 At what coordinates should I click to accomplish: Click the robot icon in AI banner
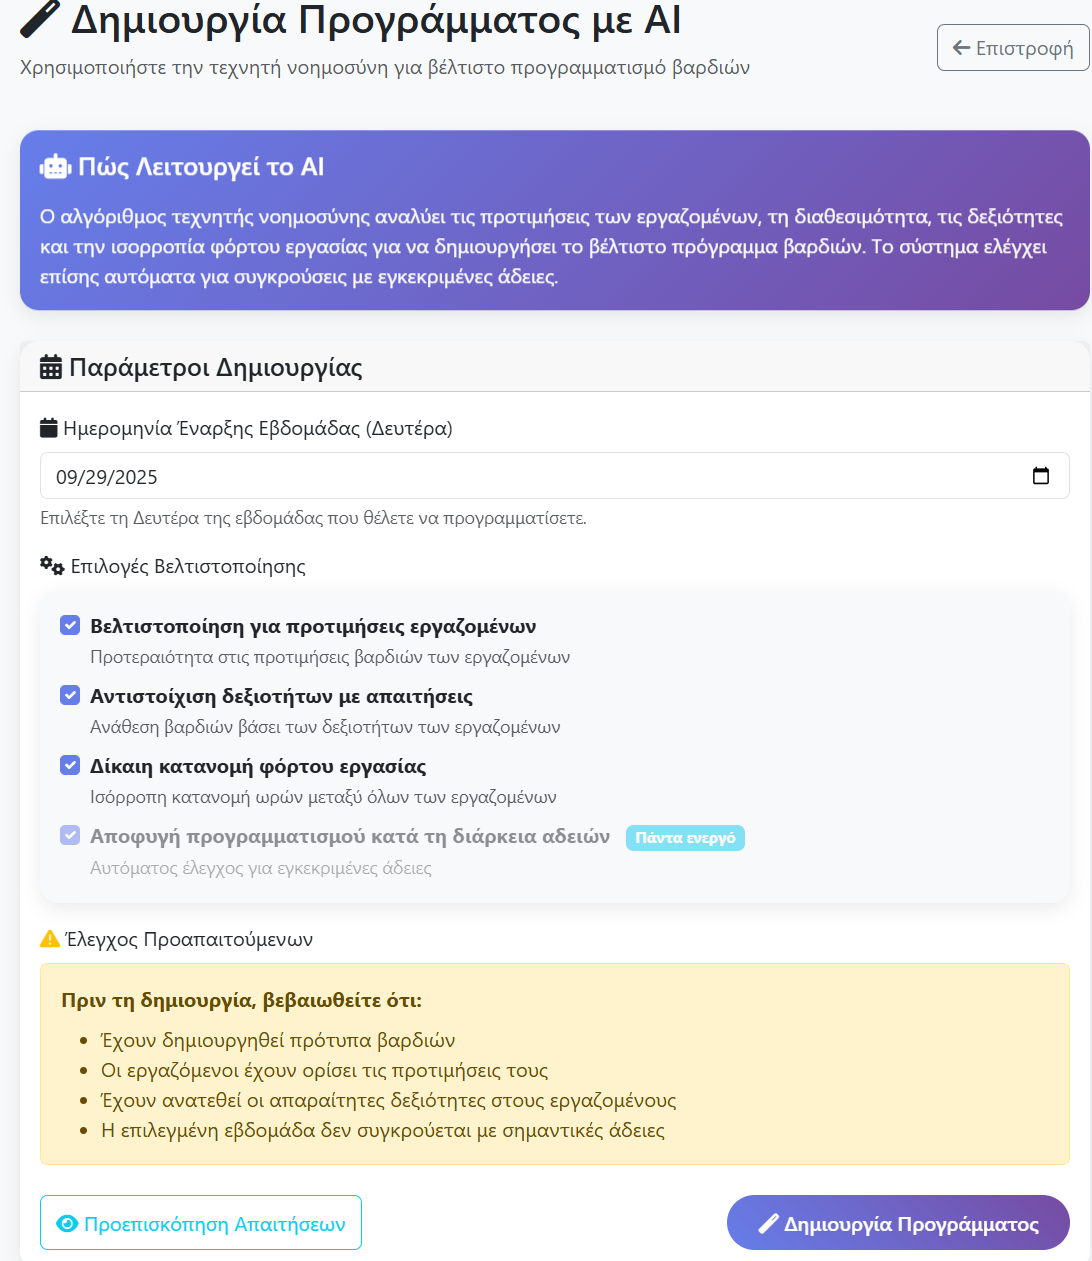pyautogui.click(x=55, y=167)
